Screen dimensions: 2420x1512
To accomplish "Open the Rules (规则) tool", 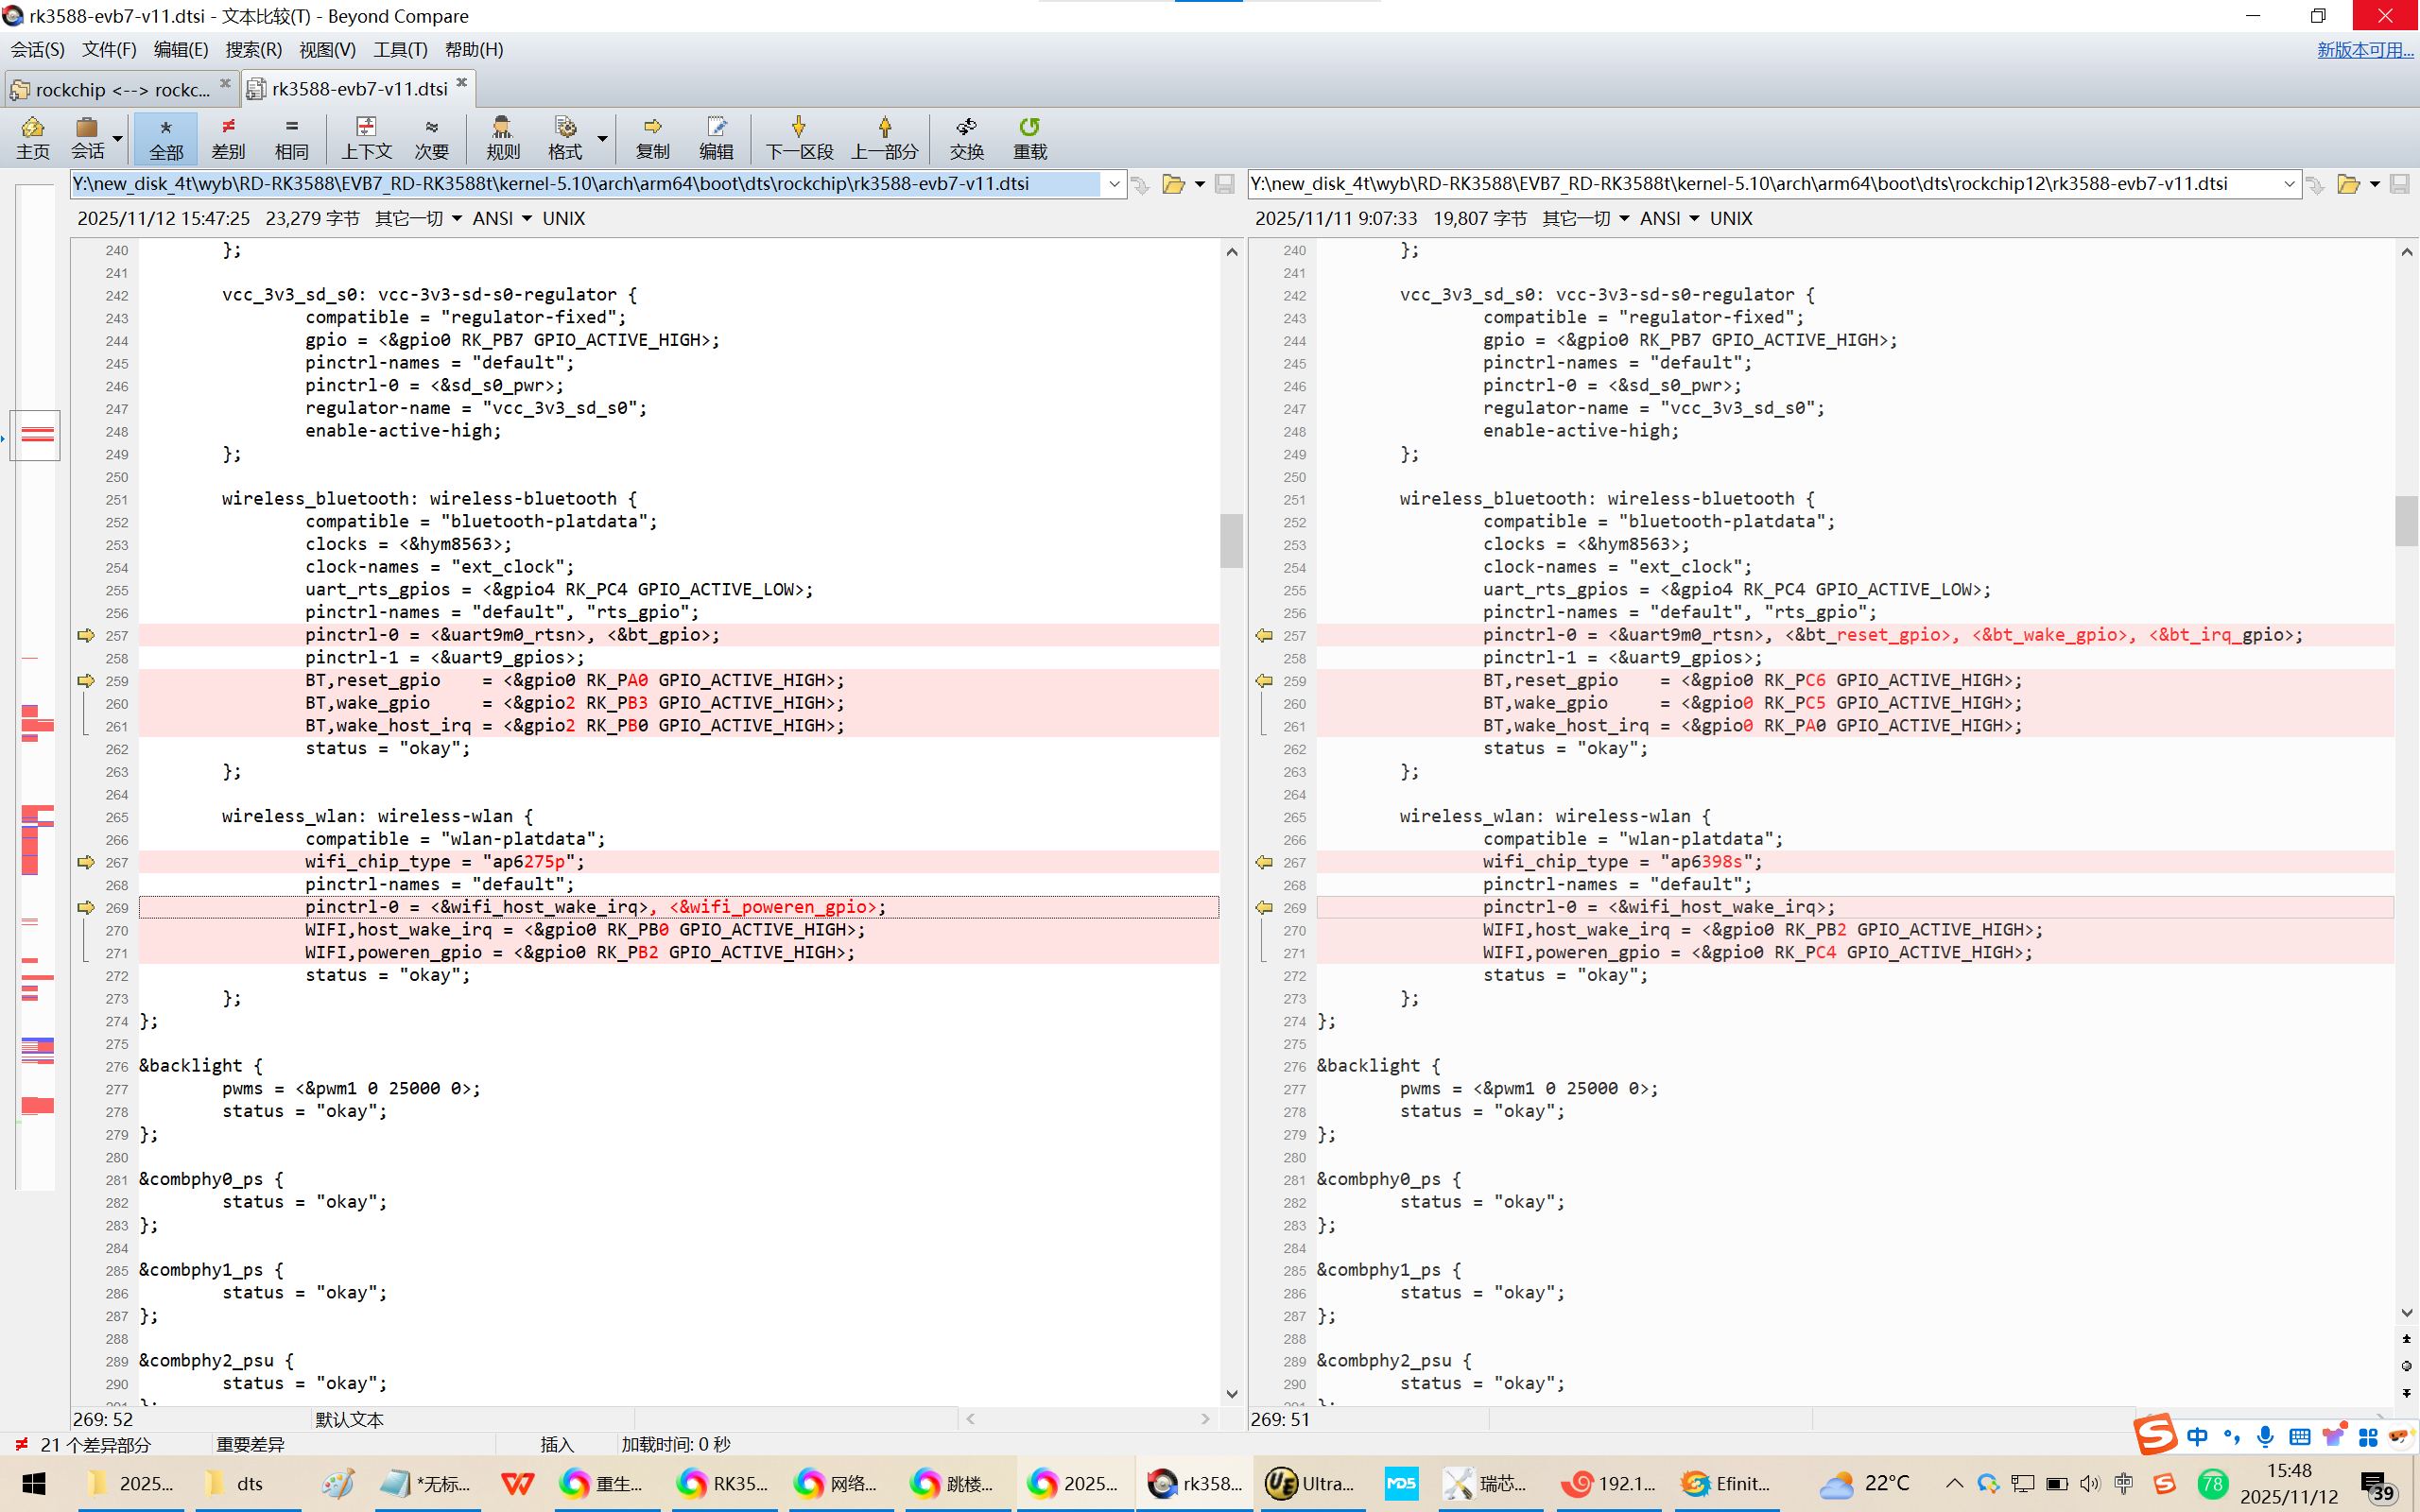I will pyautogui.click(x=502, y=137).
